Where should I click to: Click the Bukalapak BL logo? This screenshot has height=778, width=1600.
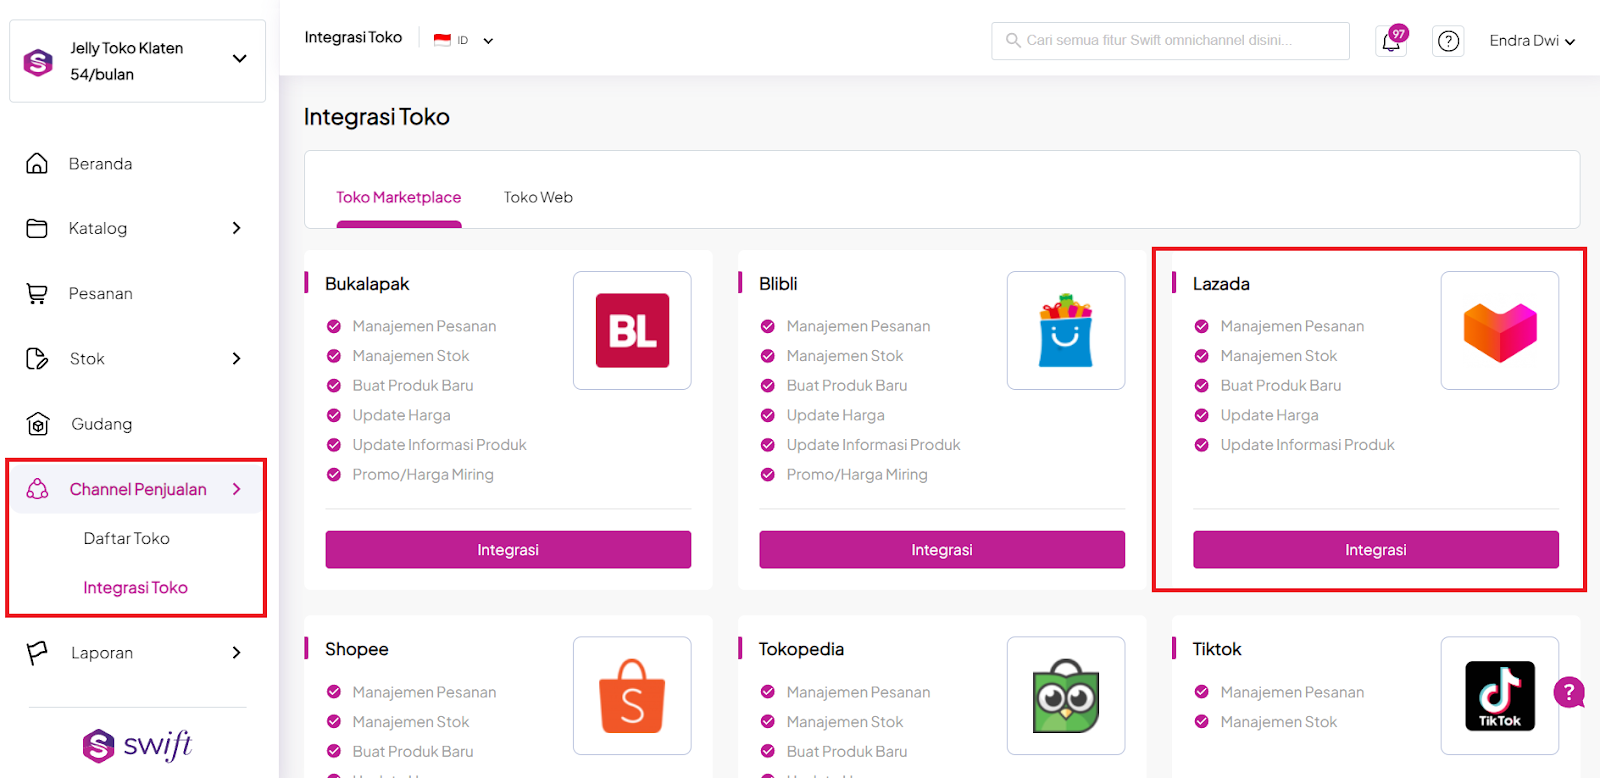(x=632, y=330)
